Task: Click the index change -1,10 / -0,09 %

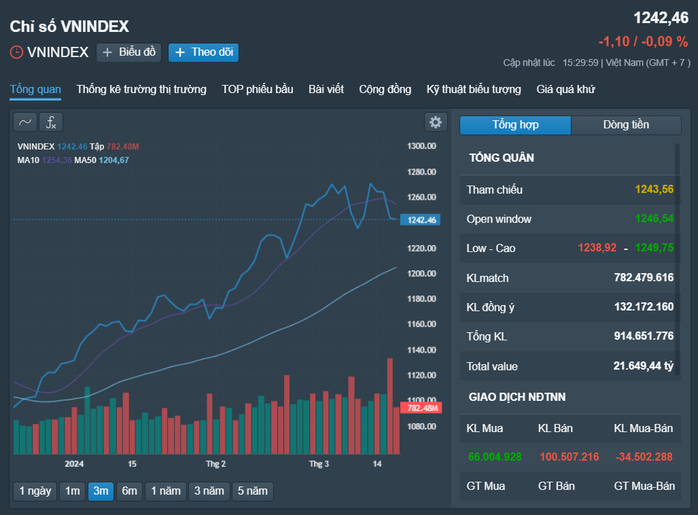Action: (x=643, y=41)
